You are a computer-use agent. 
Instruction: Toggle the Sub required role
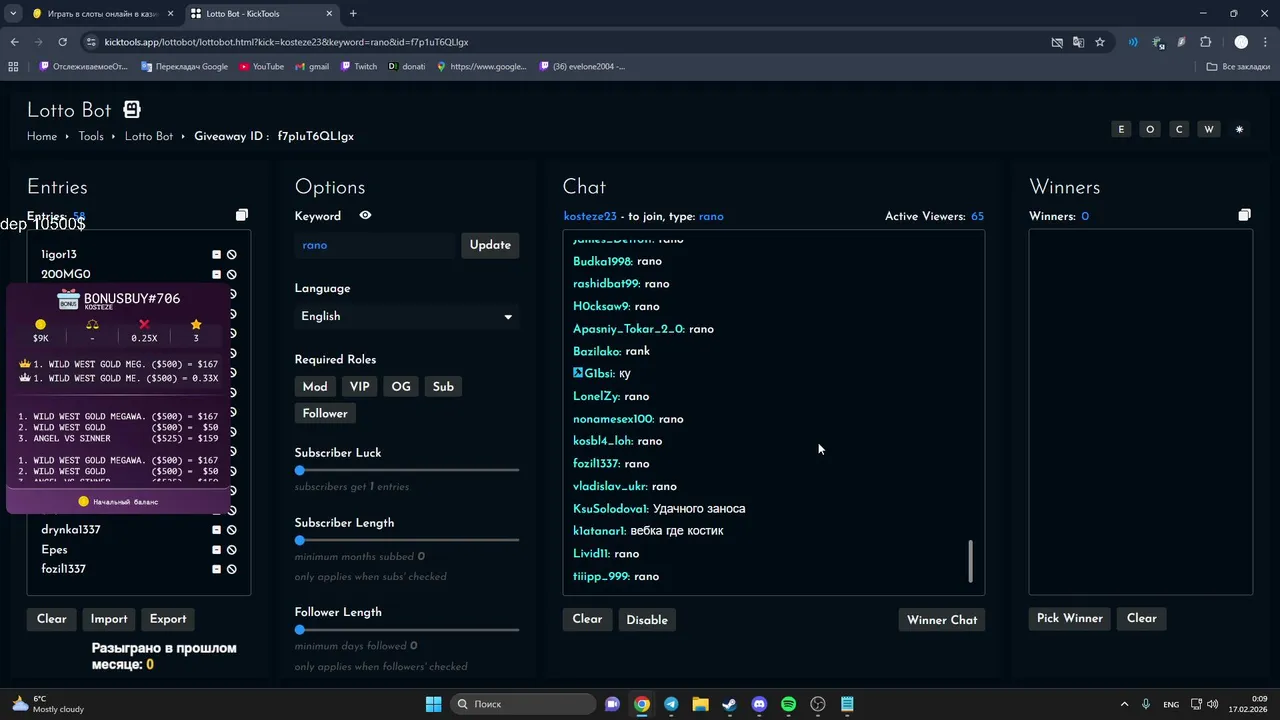tap(443, 387)
